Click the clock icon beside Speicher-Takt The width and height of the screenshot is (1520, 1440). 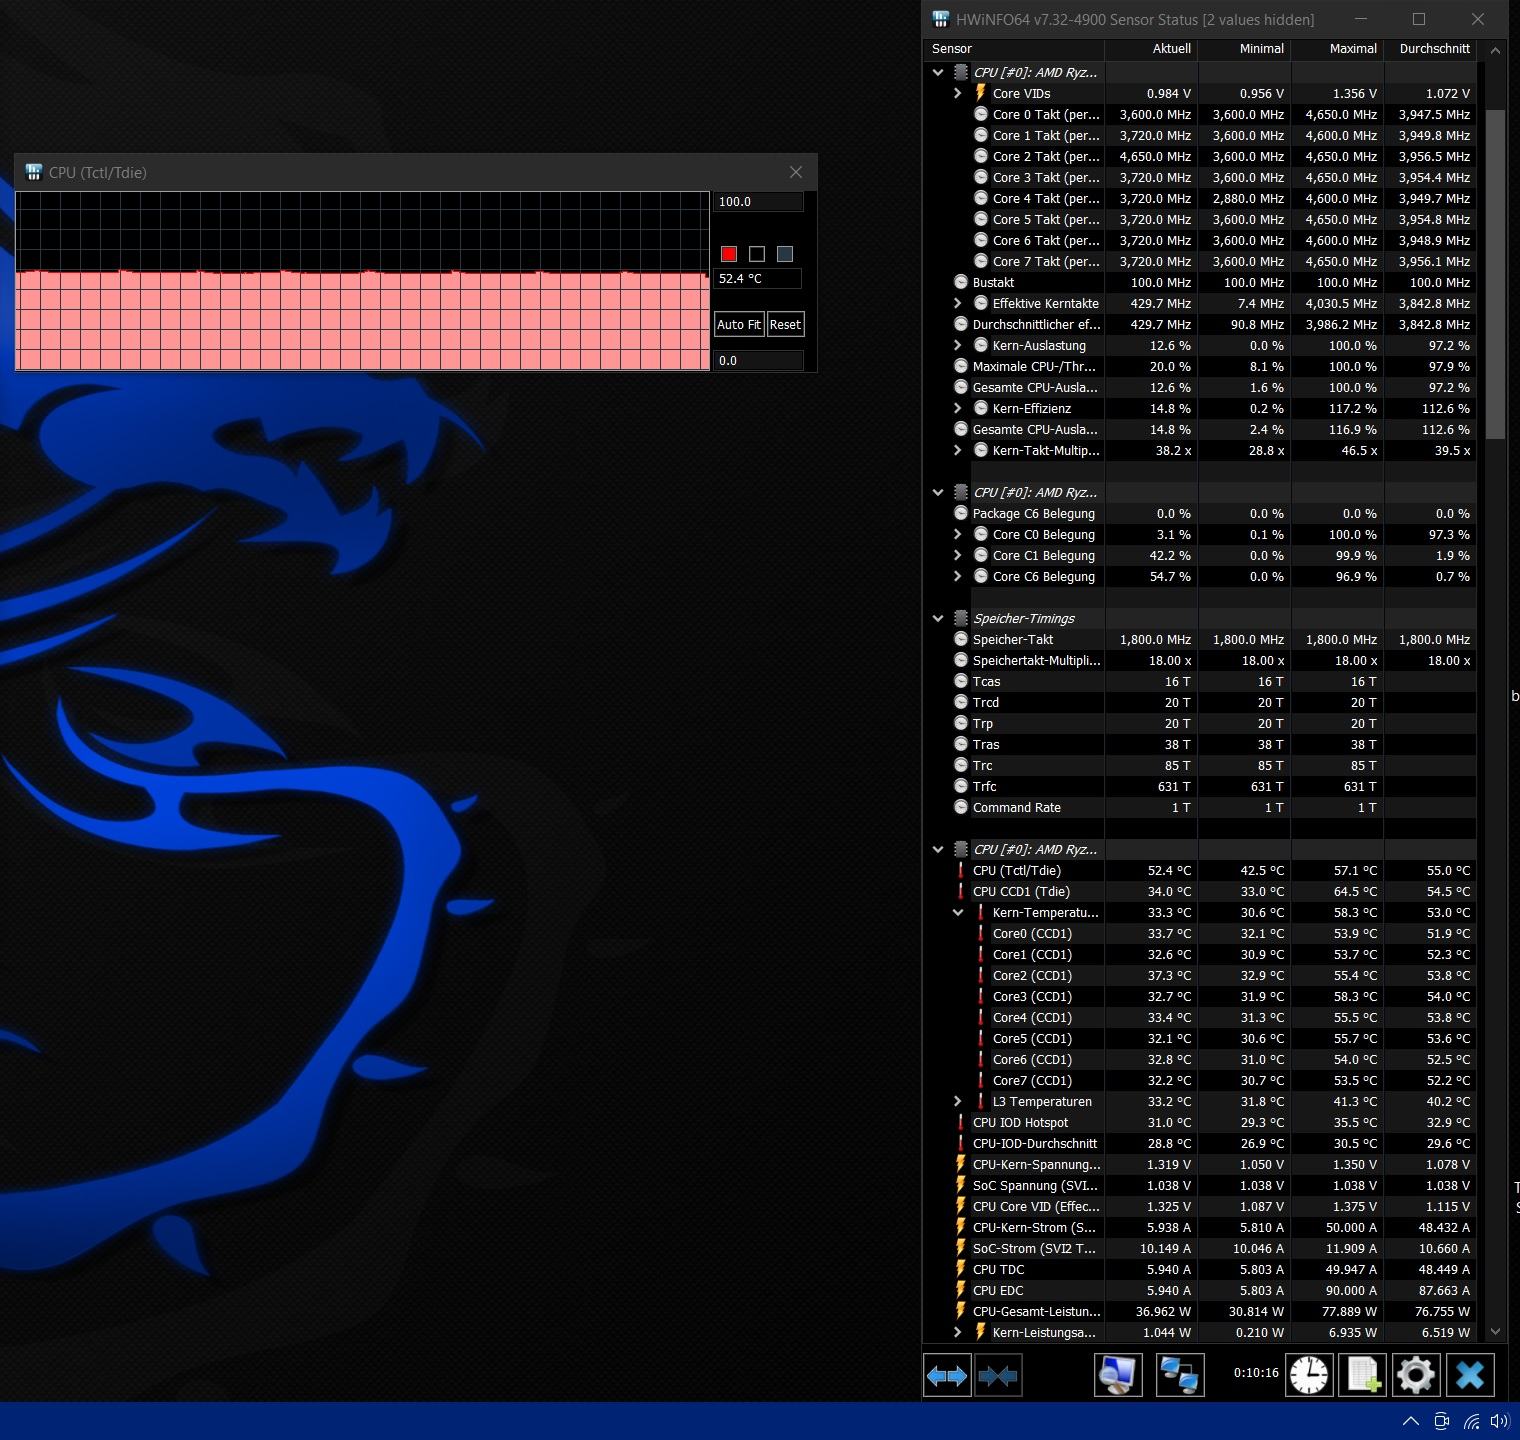(x=961, y=639)
